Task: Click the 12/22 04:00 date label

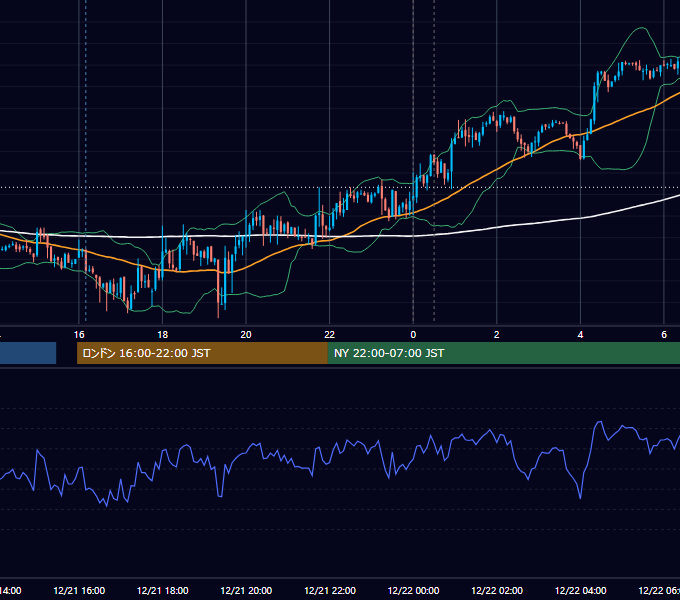Action: (581, 590)
